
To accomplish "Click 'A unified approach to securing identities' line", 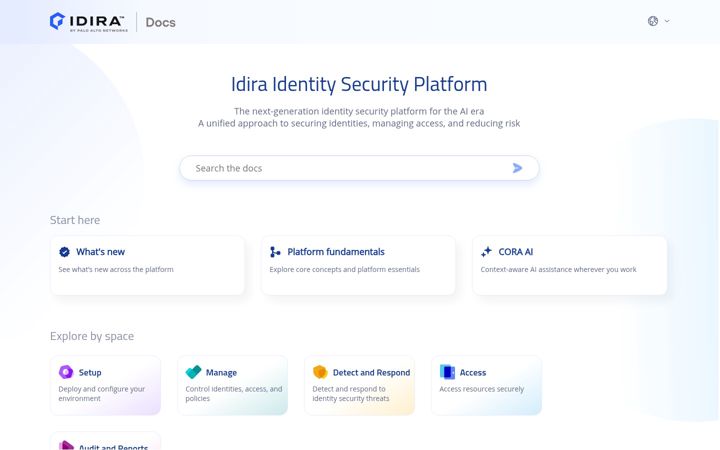I will coord(359,123).
